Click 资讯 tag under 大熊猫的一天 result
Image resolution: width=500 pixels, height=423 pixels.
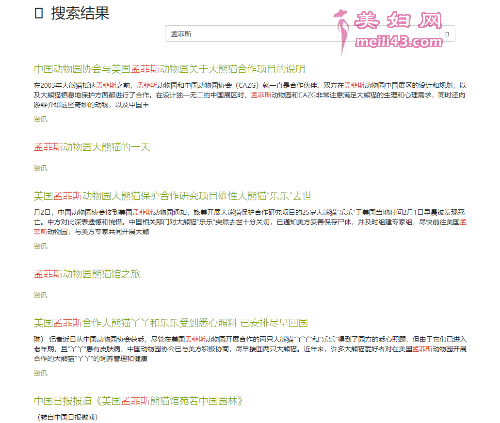click(x=40, y=168)
